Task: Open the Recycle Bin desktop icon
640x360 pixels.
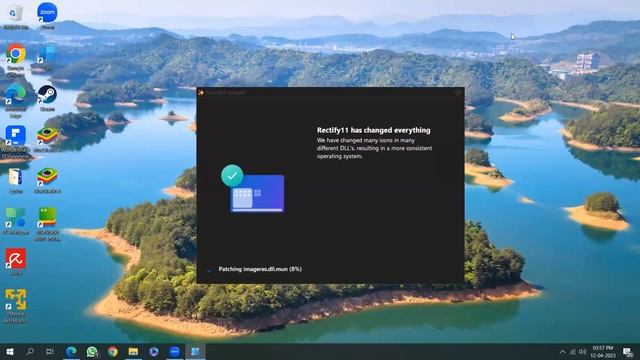Action: (x=16, y=16)
